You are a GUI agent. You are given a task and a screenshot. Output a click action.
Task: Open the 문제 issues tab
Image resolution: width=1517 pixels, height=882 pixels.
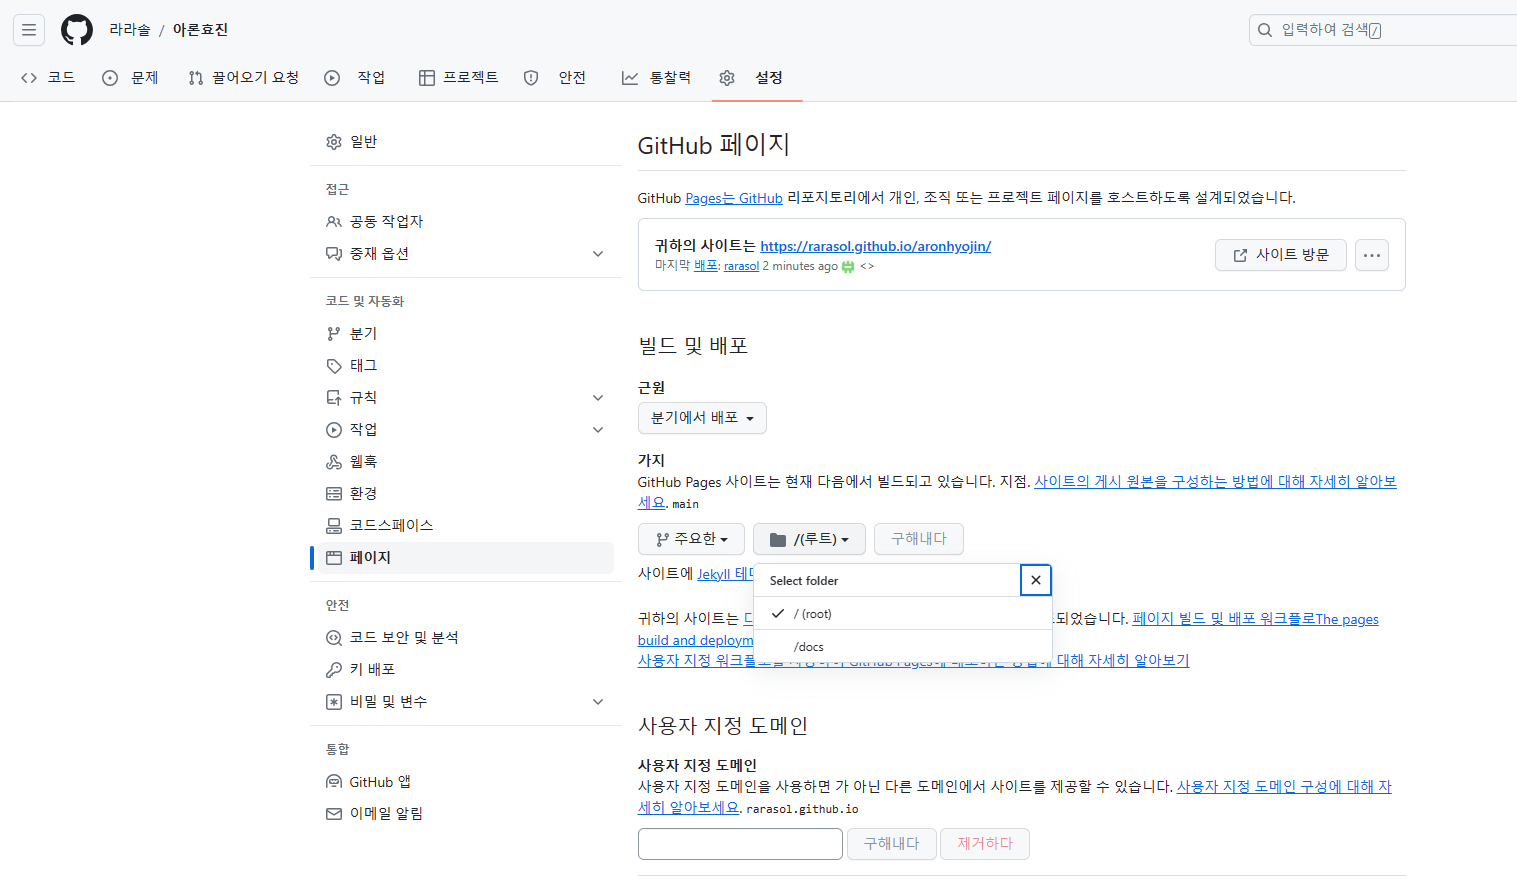coord(130,78)
